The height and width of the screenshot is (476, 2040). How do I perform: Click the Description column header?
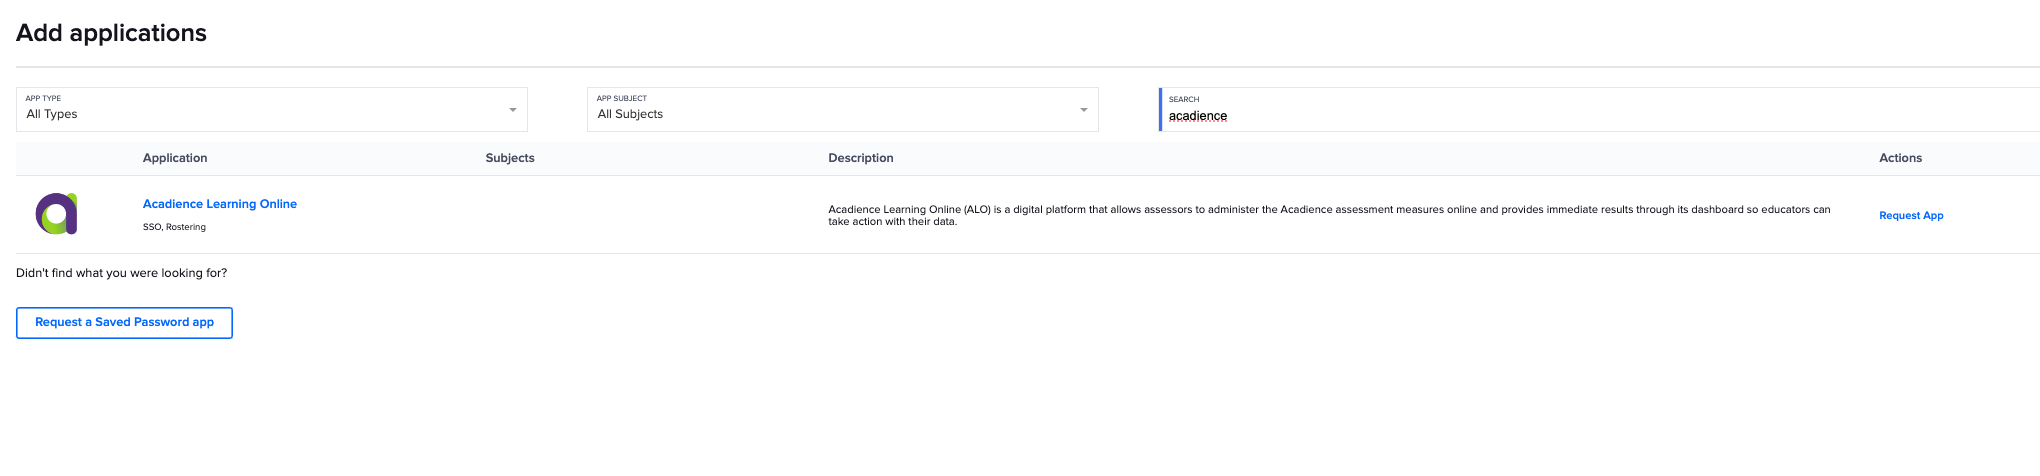click(x=861, y=158)
